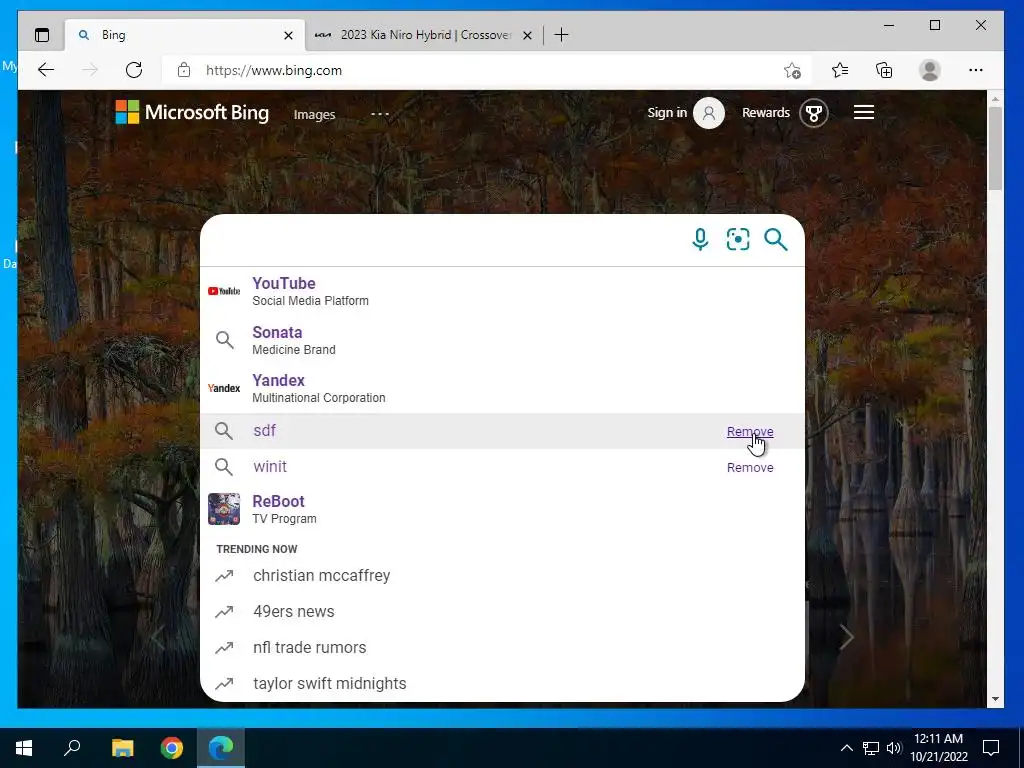Click the microphone voice search icon

pyautogui.click(x=700, y=239)
